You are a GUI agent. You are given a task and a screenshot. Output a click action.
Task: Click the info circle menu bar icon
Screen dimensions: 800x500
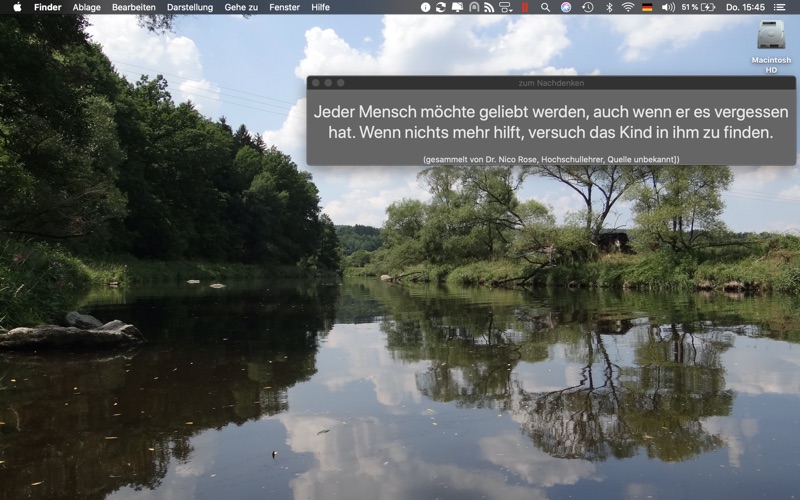click(x=425, y=7)
